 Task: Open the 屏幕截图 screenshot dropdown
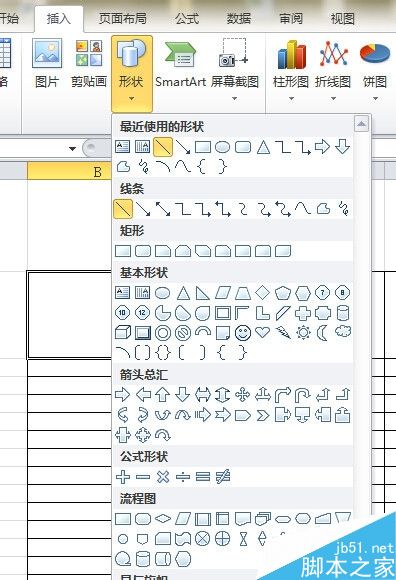[x=234, y=70]
